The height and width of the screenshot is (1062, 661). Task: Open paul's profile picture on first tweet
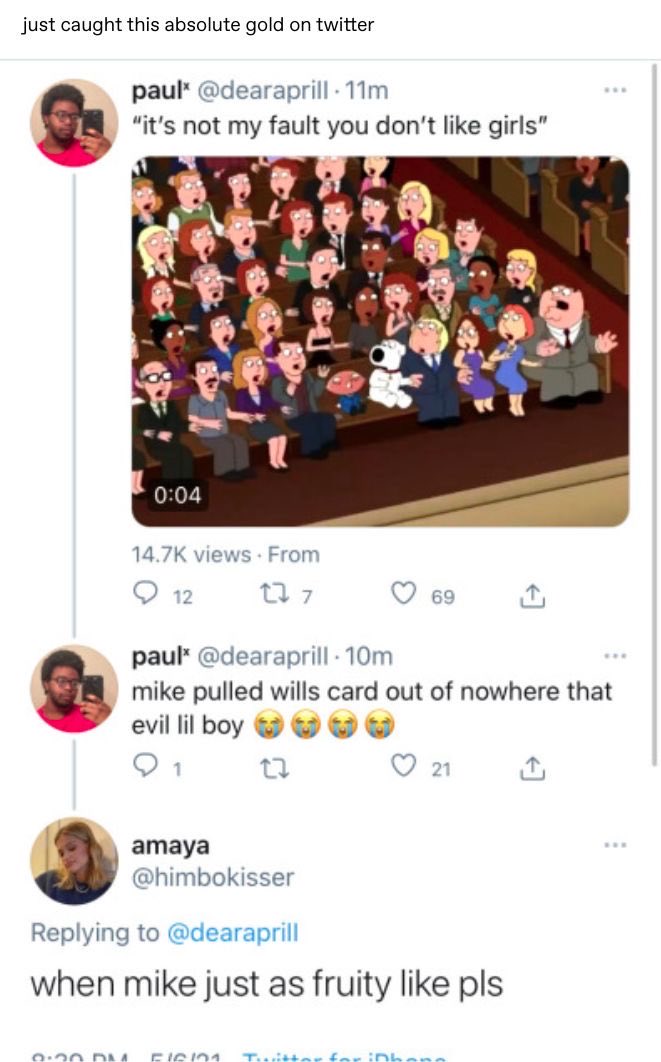pos(74,123)
